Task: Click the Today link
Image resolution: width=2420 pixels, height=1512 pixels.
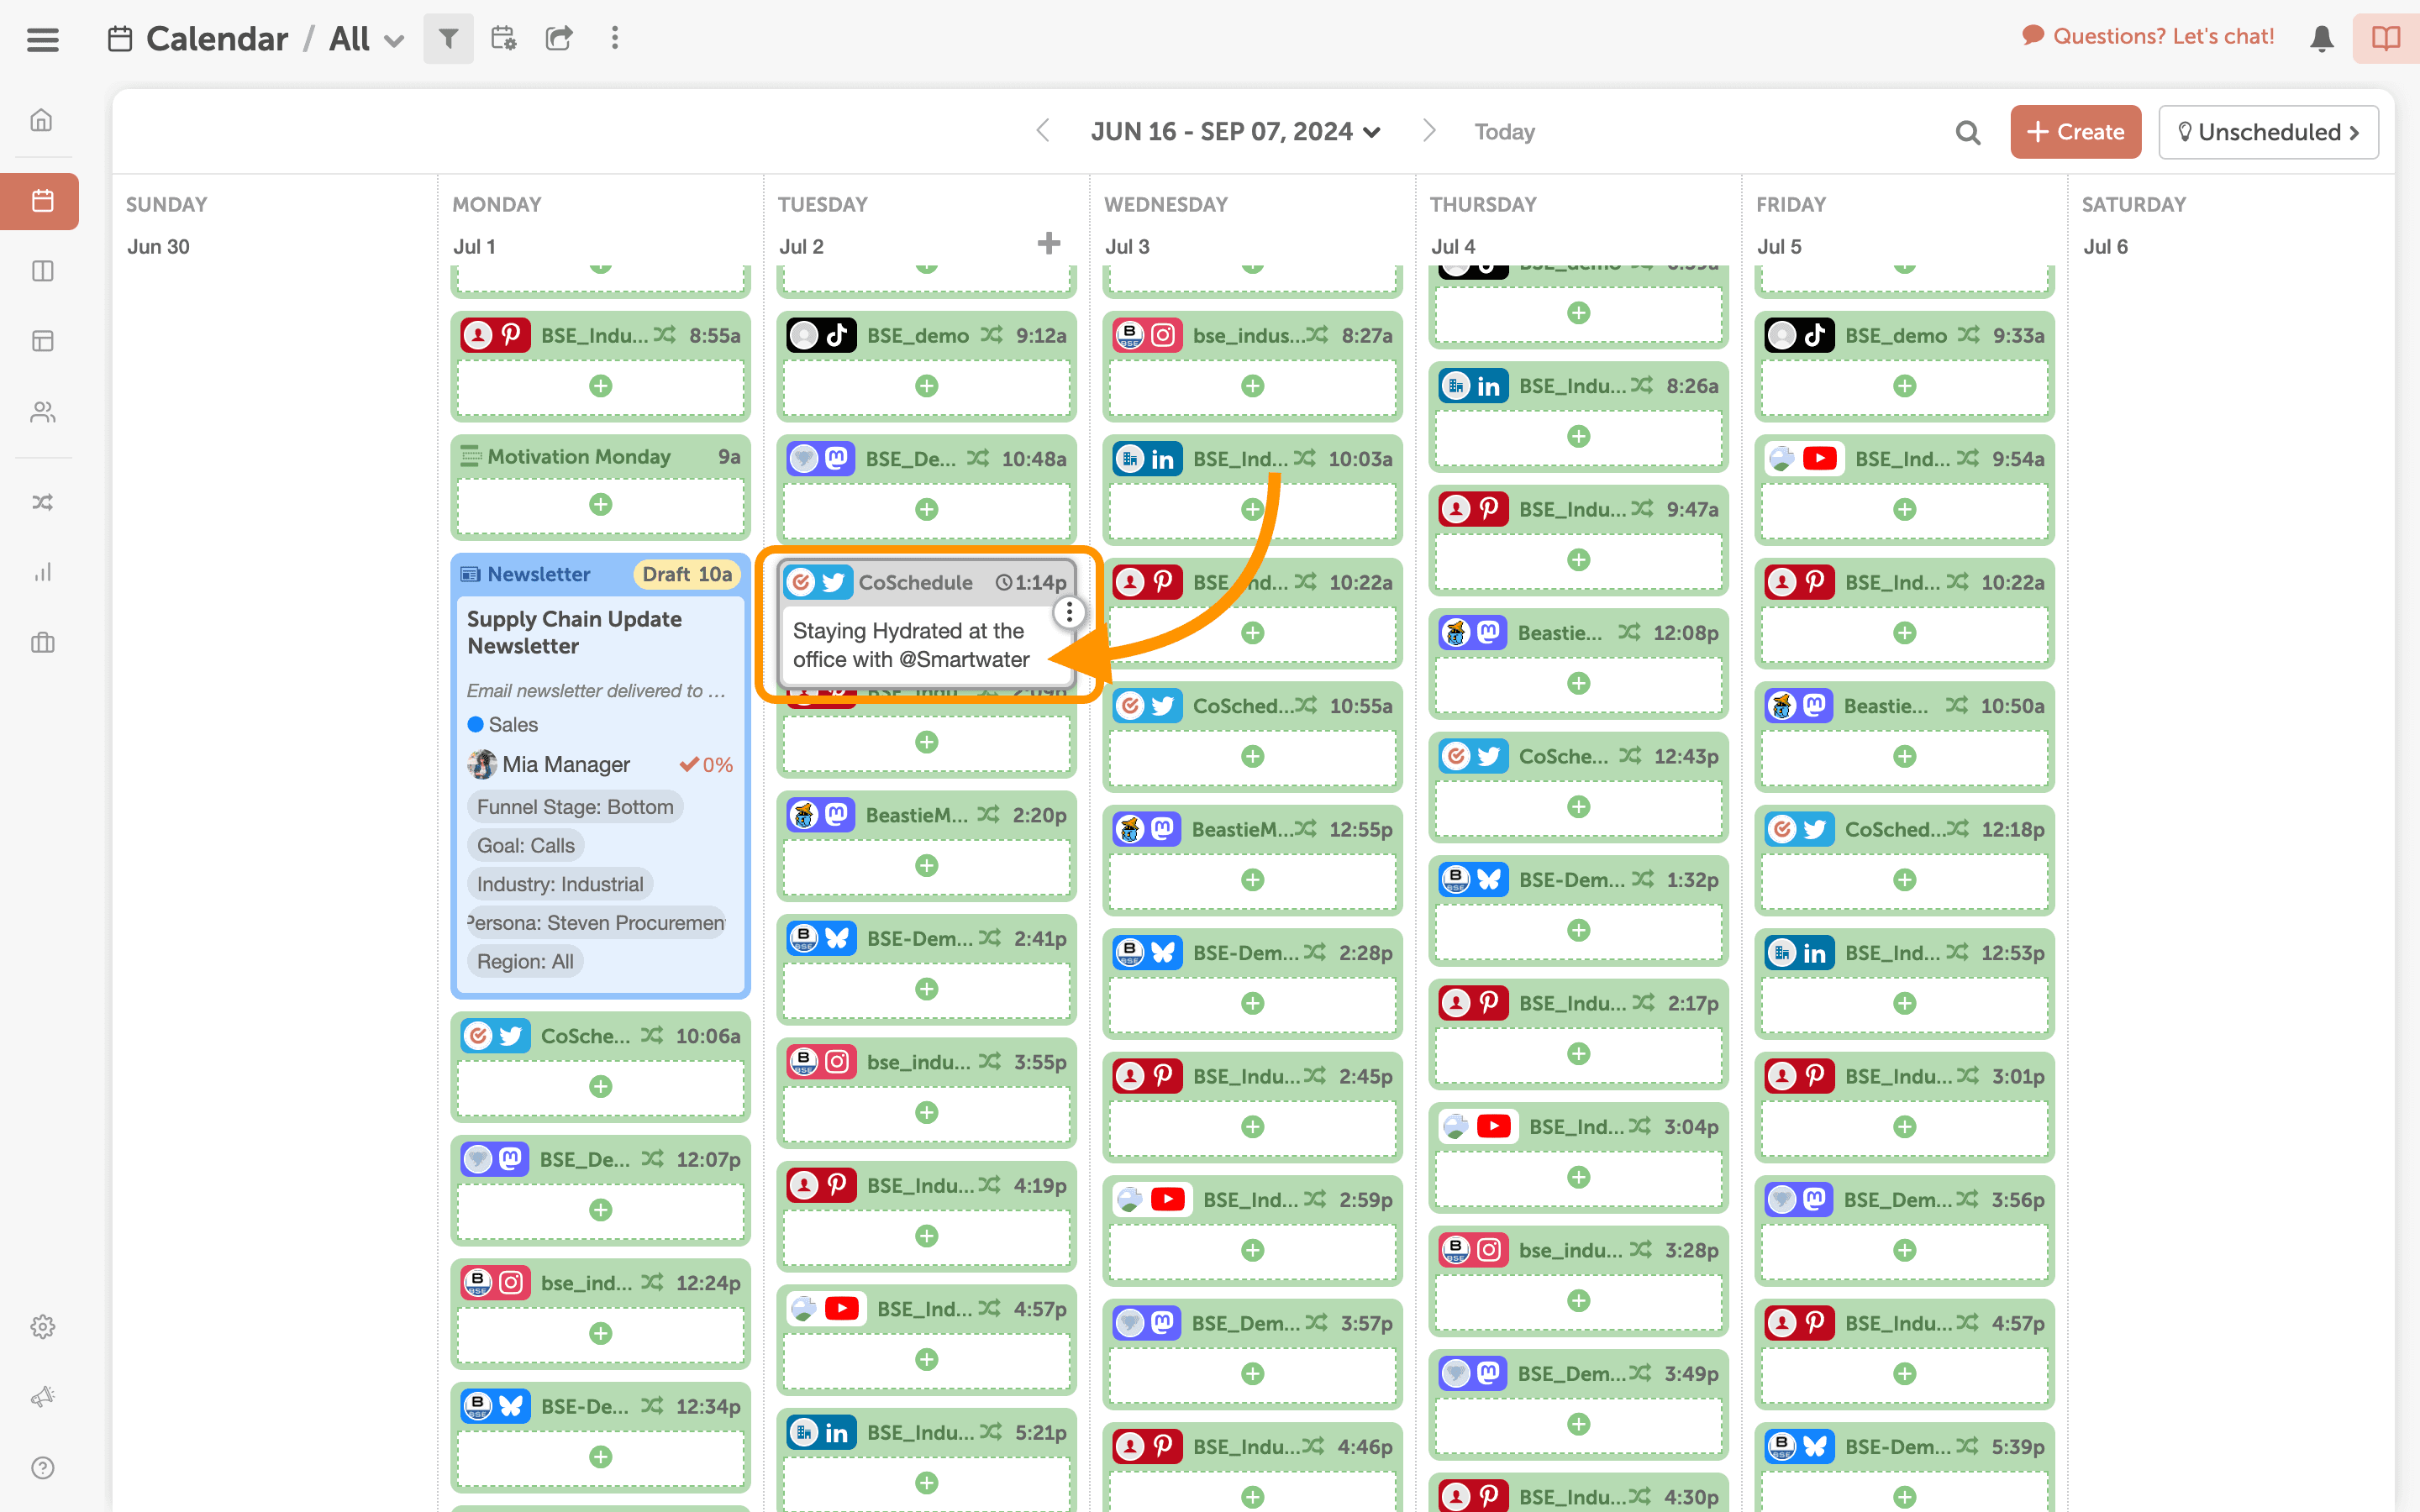Action: [x=1503, y=132]
